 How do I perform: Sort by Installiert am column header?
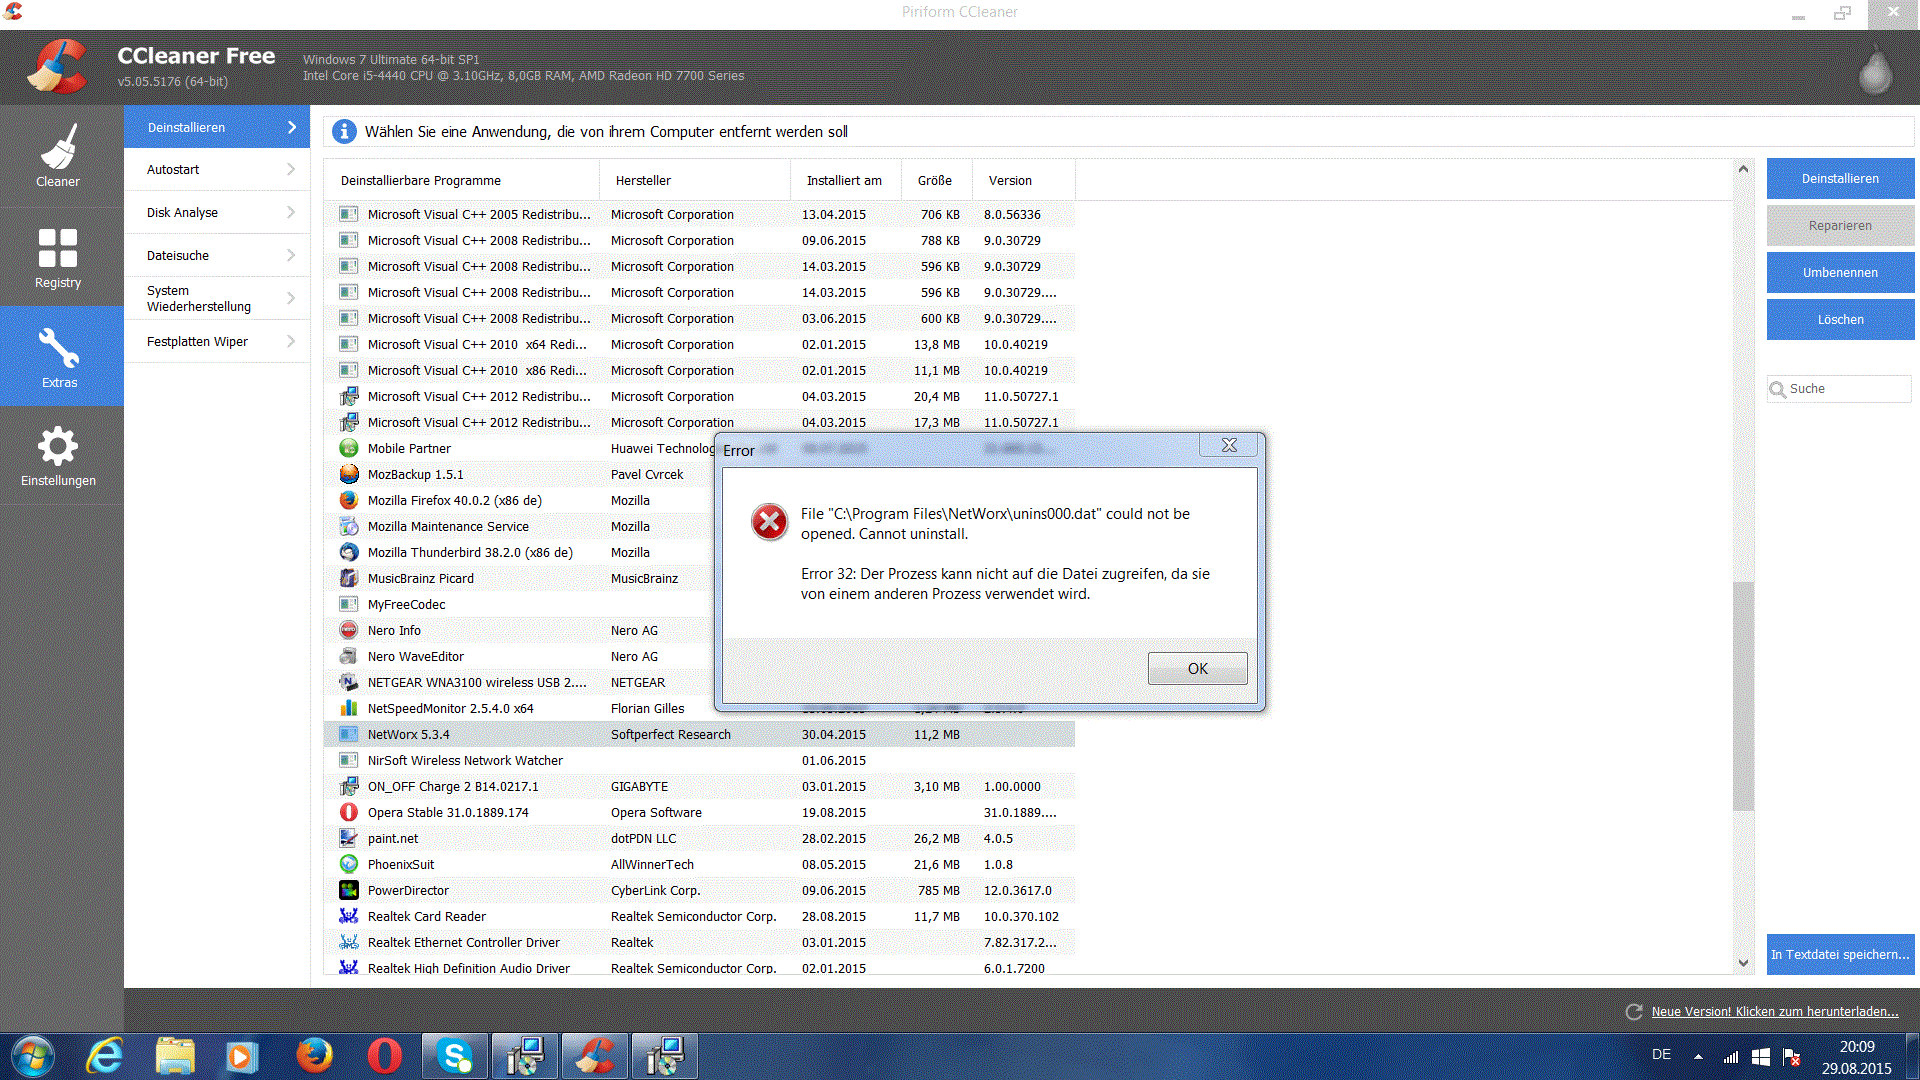(x=844, y=181)
